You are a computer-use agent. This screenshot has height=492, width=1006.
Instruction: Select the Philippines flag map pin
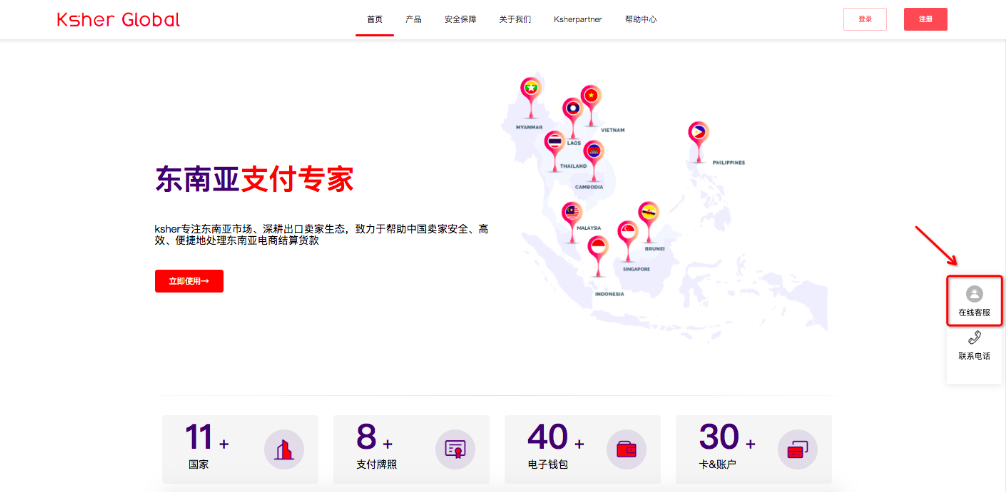pyautogui.click(x=698, y=133)
